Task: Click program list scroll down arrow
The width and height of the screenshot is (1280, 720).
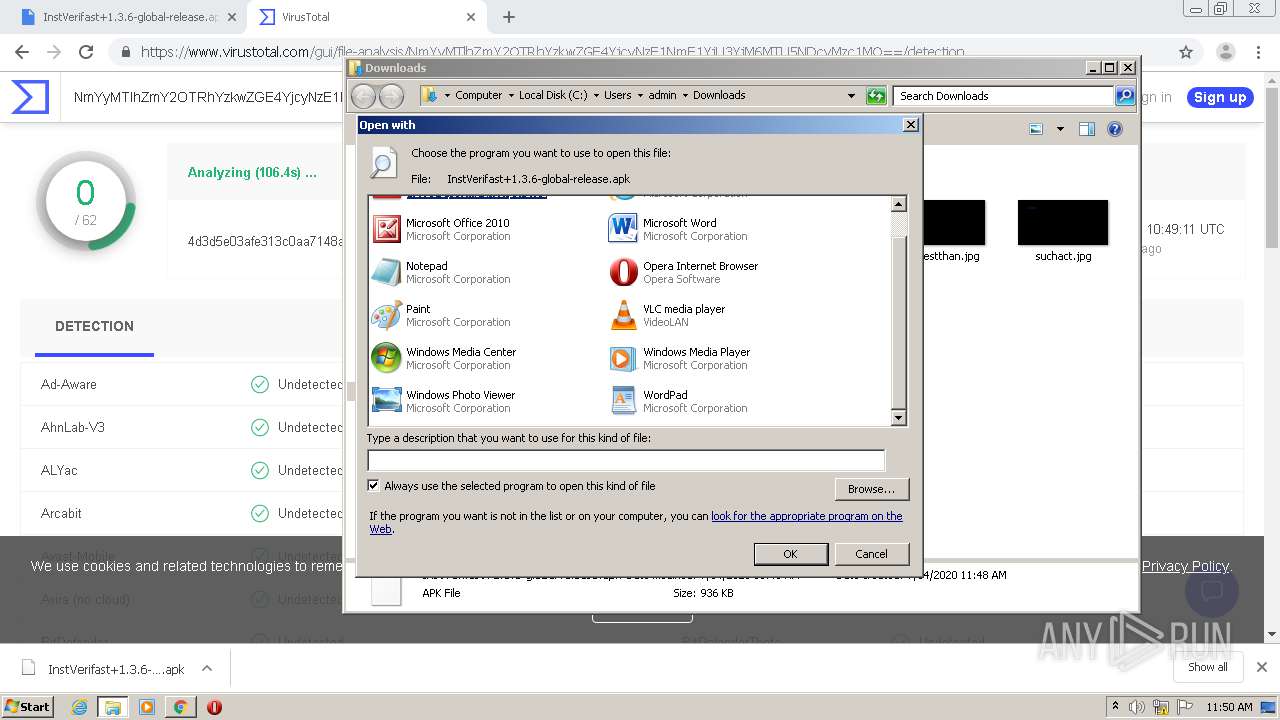Action: tap(898, 418)
